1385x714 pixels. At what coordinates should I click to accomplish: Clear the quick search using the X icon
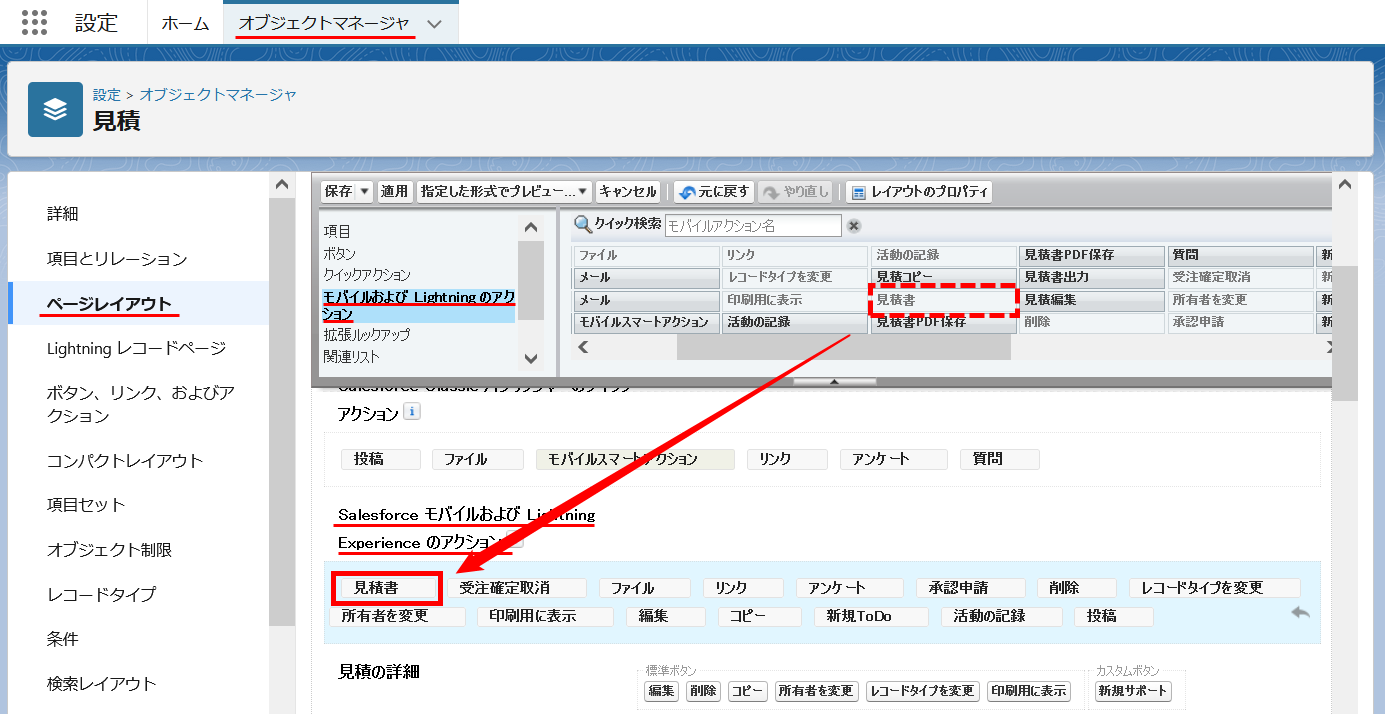tap(855, 224)
